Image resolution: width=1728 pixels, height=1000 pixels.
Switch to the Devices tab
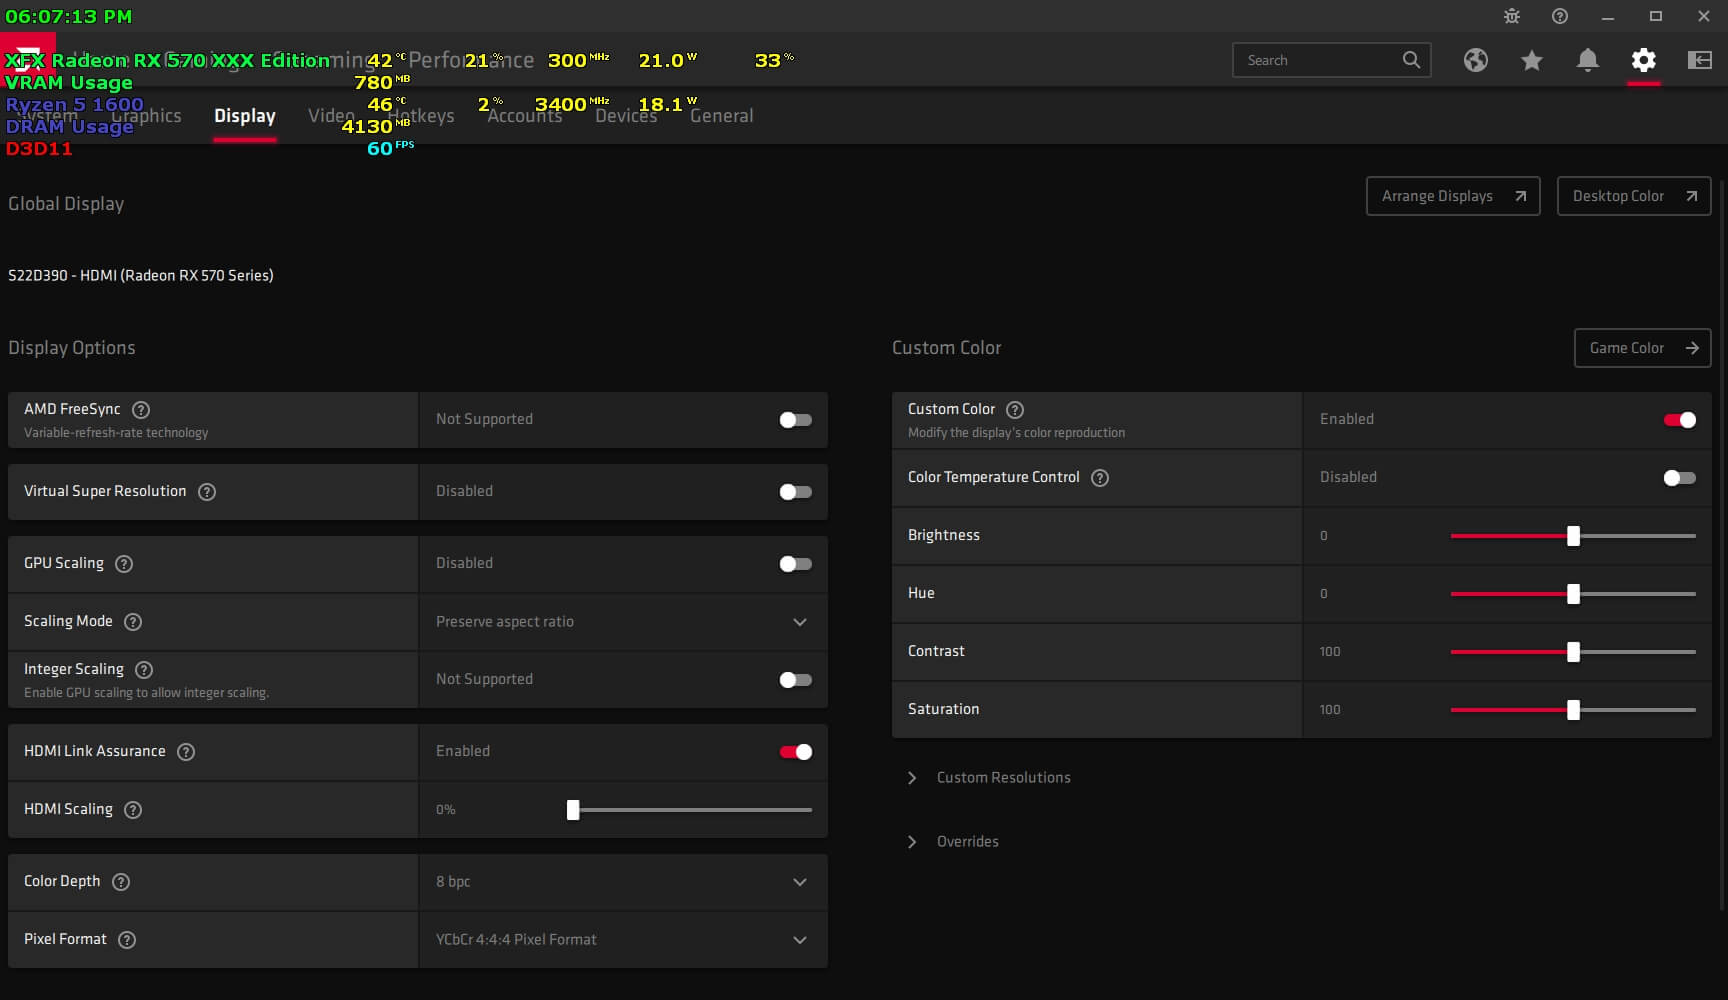(626, 116)
